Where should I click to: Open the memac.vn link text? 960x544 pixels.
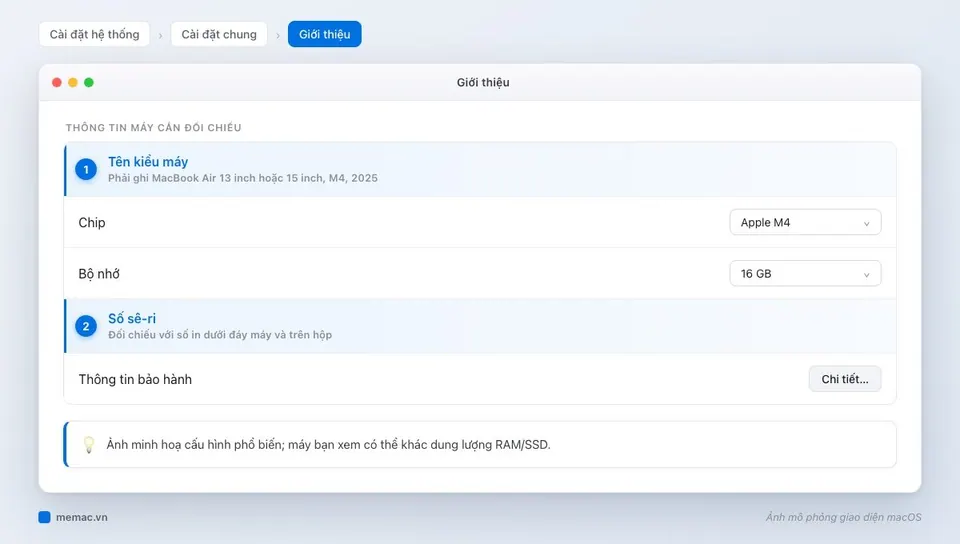coord(81,517)
